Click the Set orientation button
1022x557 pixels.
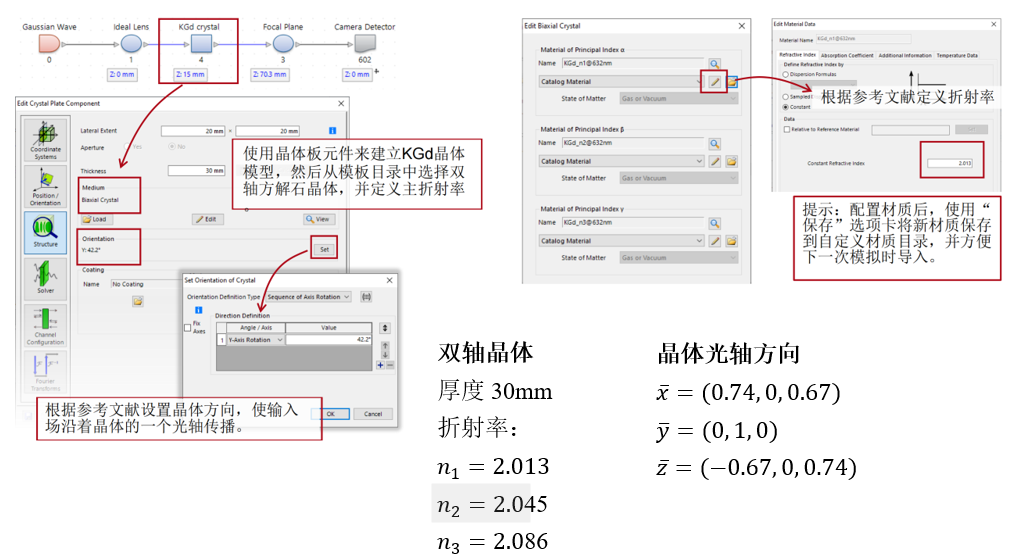324,250
